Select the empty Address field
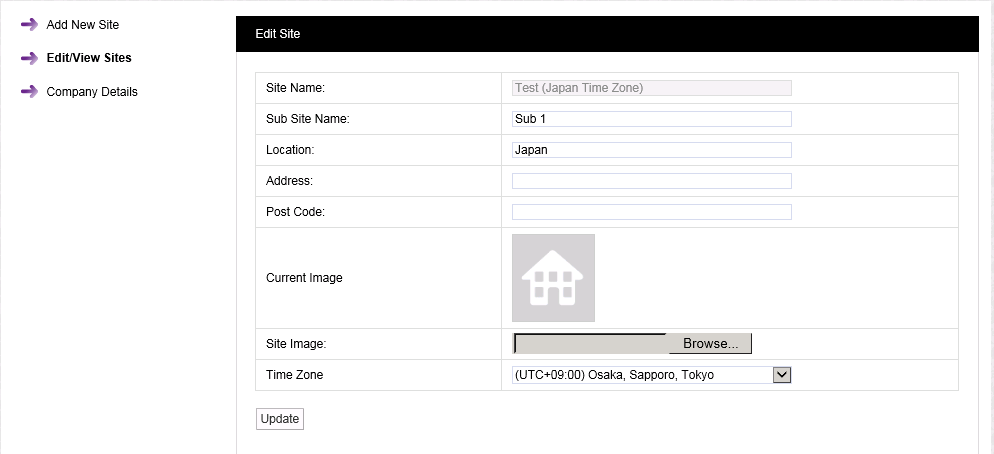The width and height of the screenshot is (994, 454). click(x=651, y=181)
